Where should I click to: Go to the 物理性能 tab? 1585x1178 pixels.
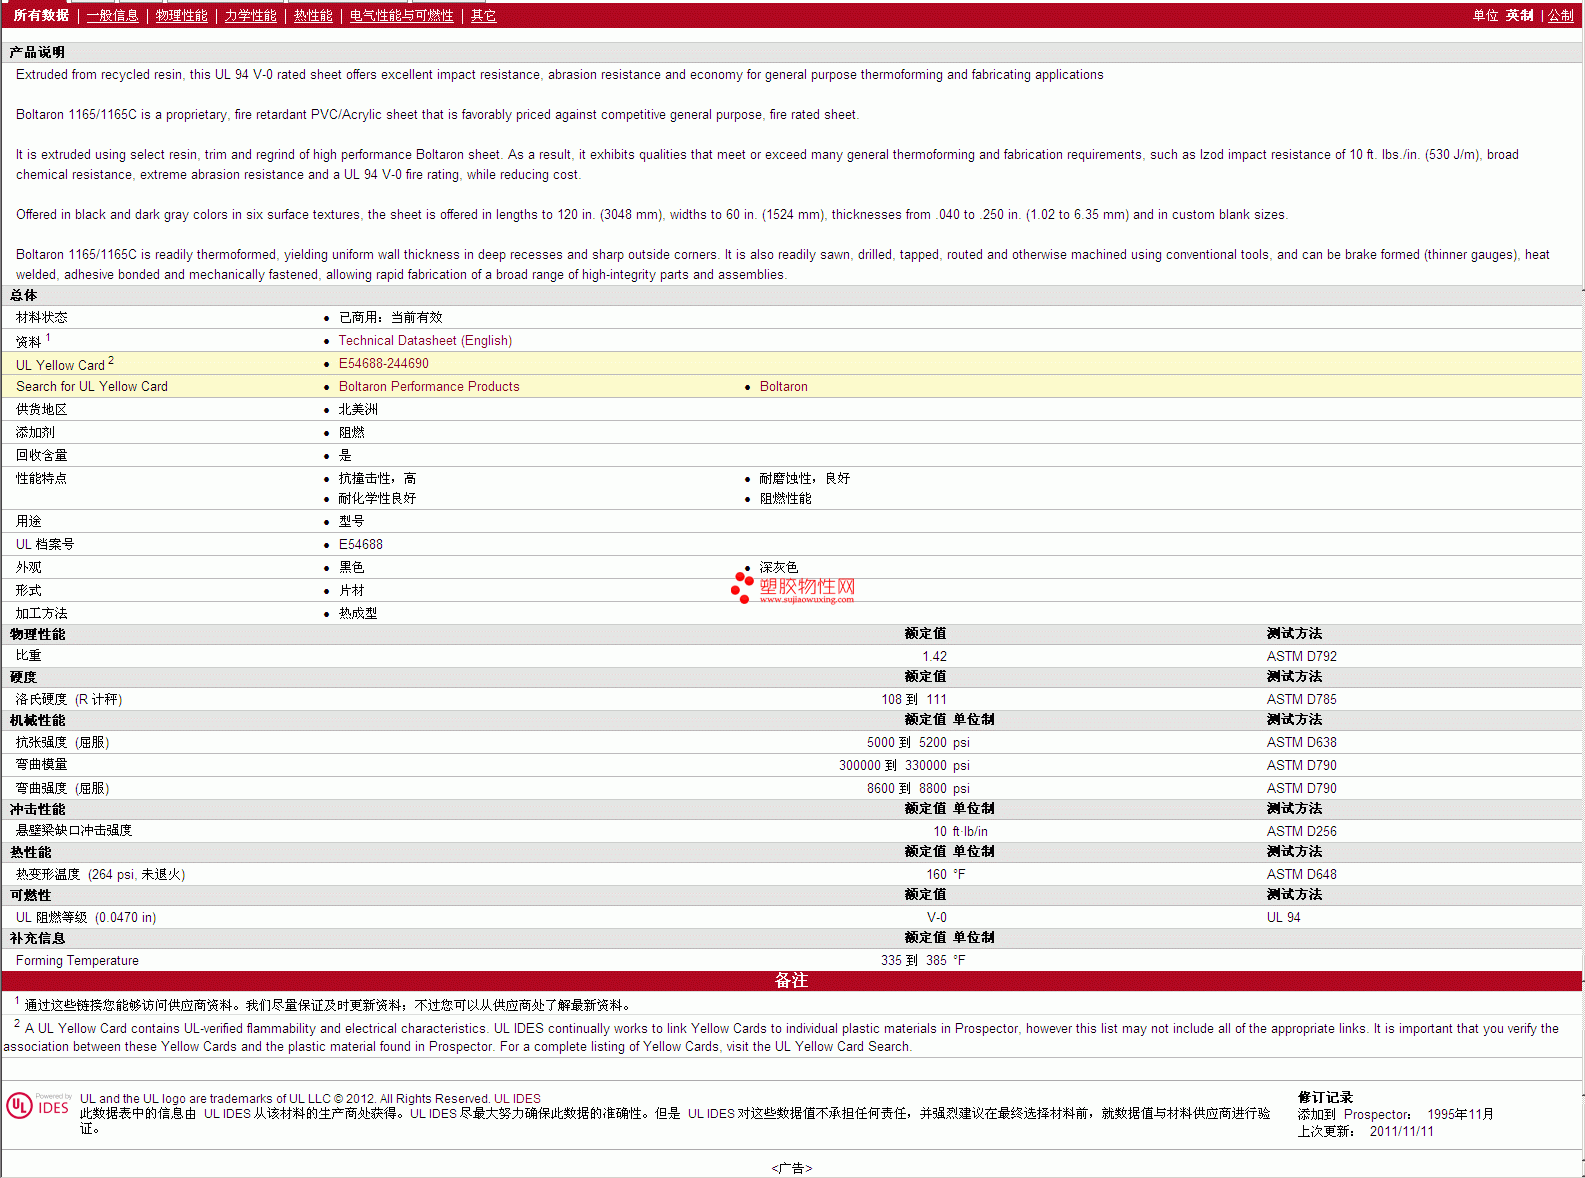pos(181,15)
